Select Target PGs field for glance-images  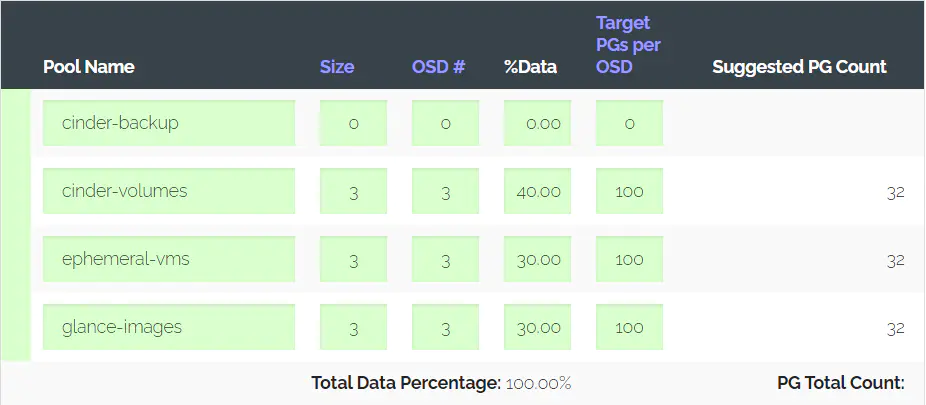pyautogui.click(x=629, y=327)
